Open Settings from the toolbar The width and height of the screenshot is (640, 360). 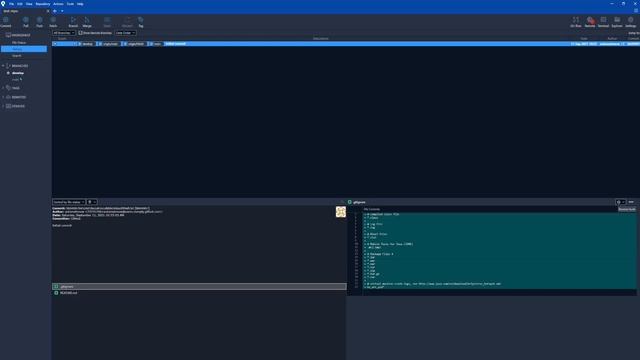tap(631, 22)
